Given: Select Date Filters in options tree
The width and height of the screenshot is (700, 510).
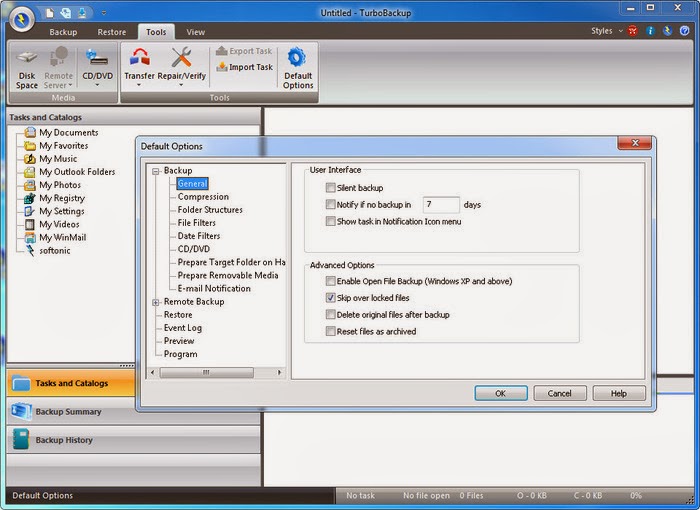Looking at the screenshot, I should [199, 236].
